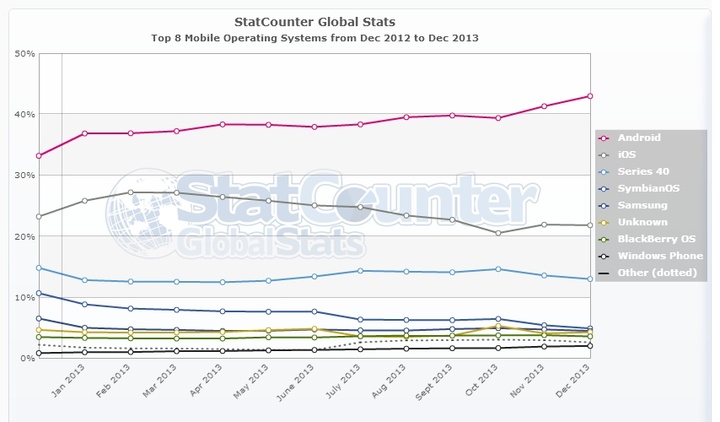Click the Unknown legend marker icon
Viewport: 720px width, 422px height.
tap(605, 221)
